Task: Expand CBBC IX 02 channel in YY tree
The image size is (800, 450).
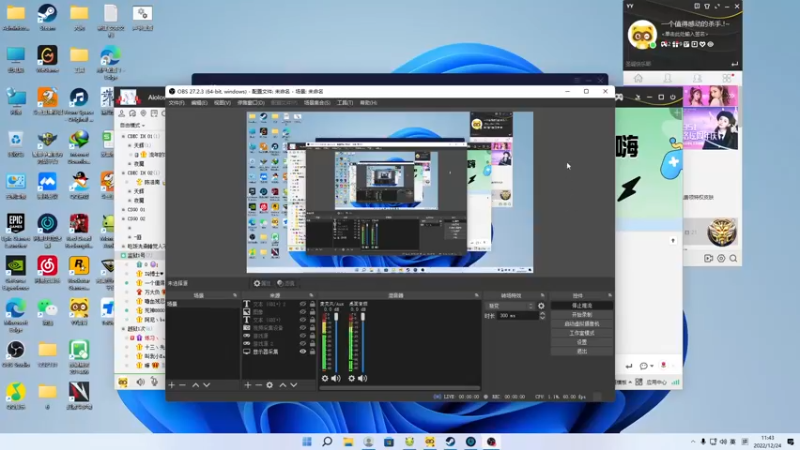Action: click(x=123, y=173)
